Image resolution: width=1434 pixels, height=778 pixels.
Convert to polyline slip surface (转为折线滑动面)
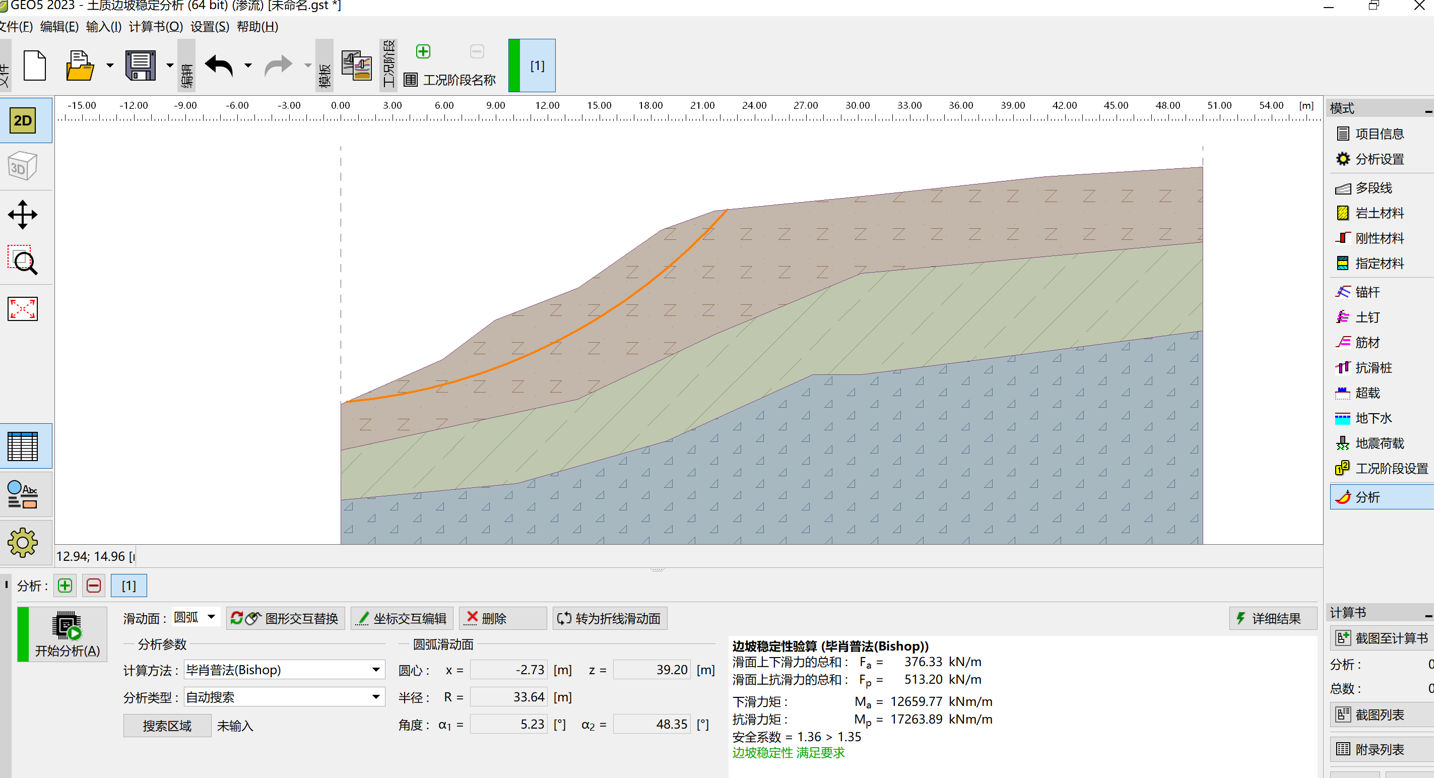(610, 619)
